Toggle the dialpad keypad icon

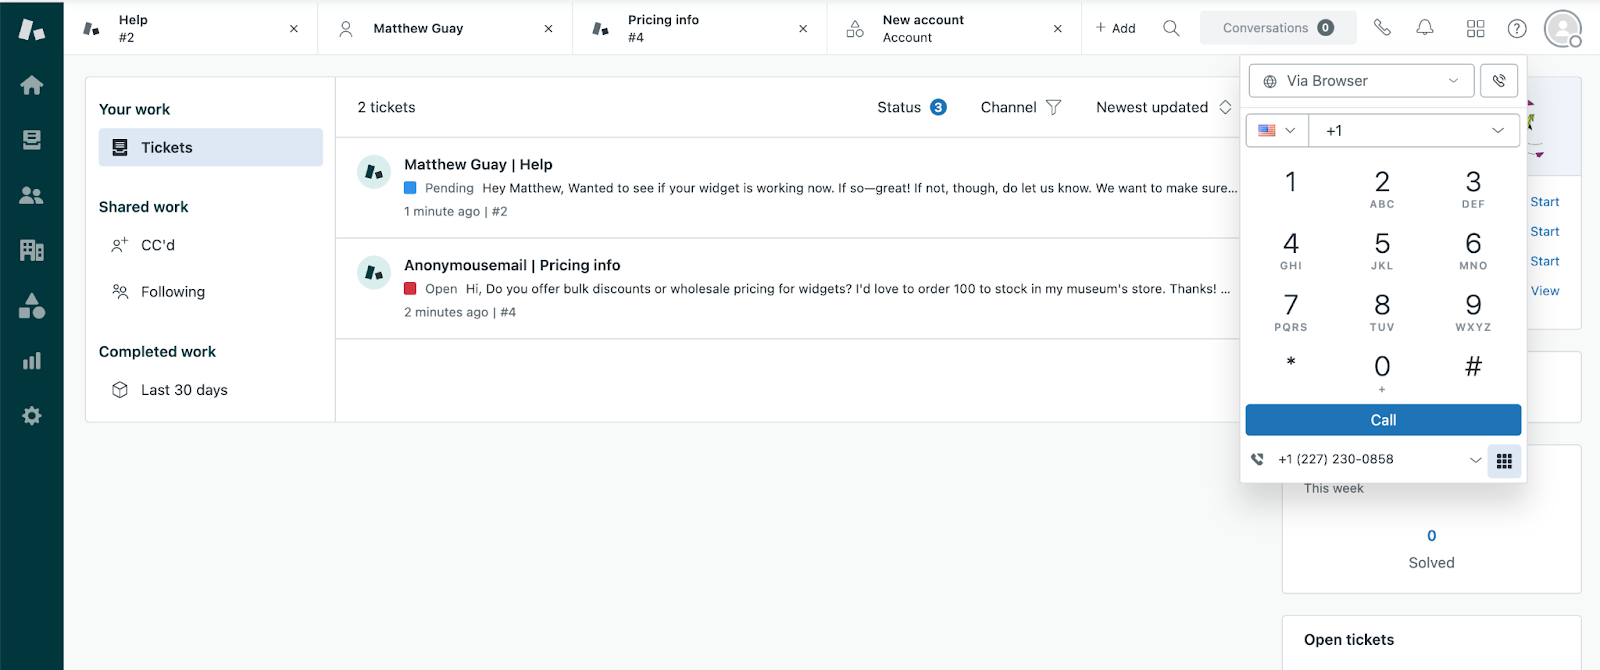pos(1504,460)
